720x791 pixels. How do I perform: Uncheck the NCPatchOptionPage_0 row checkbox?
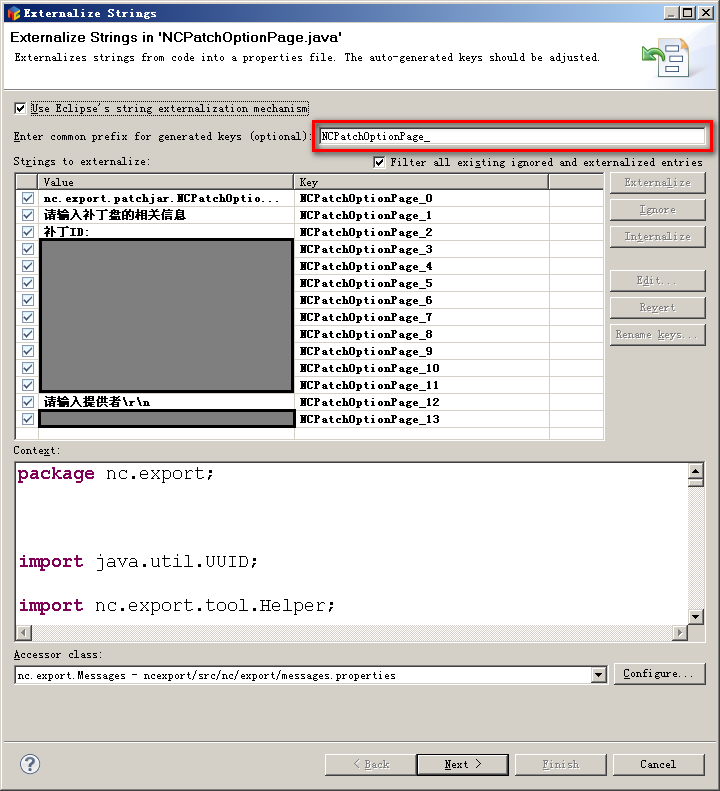coord(28,198)
